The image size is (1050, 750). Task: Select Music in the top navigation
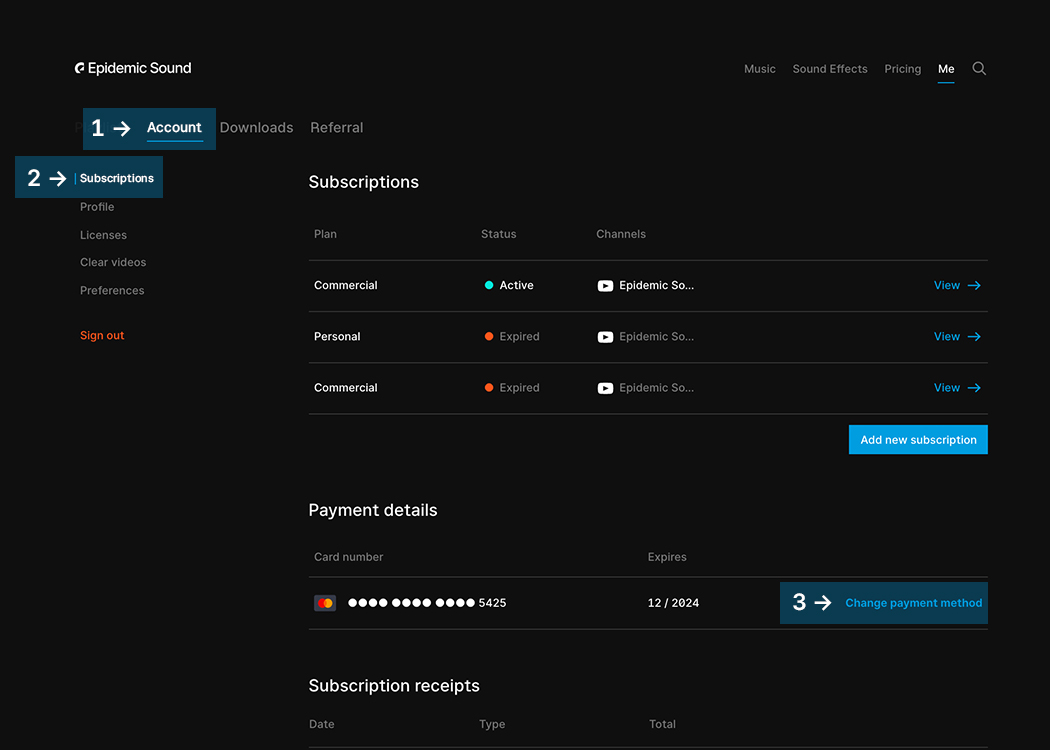coord(759,68)
